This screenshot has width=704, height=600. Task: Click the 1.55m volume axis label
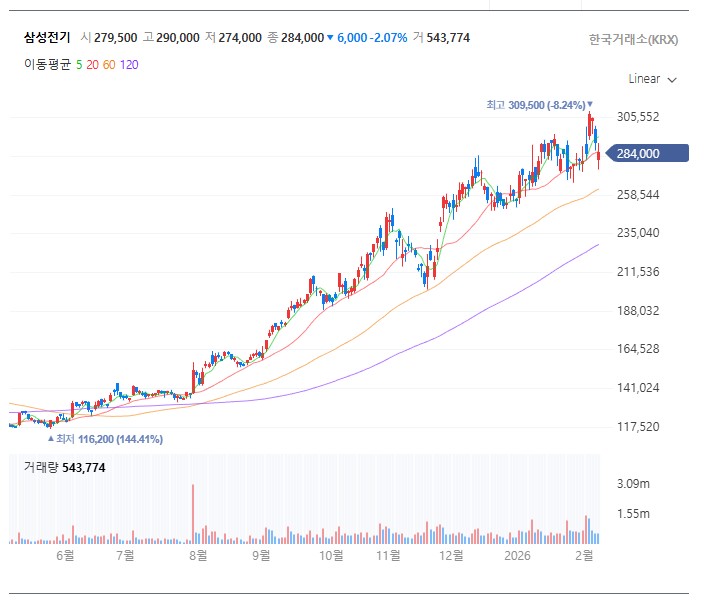633,514
